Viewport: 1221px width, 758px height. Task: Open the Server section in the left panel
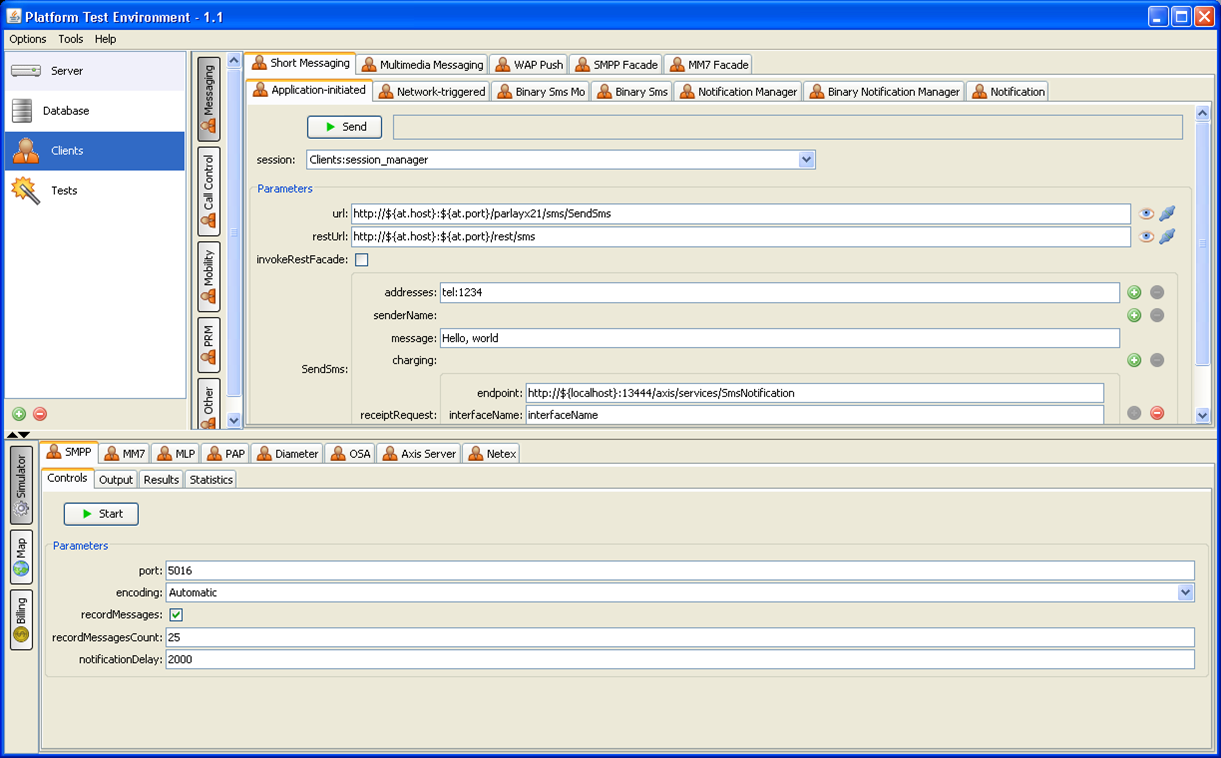(95, 71)
